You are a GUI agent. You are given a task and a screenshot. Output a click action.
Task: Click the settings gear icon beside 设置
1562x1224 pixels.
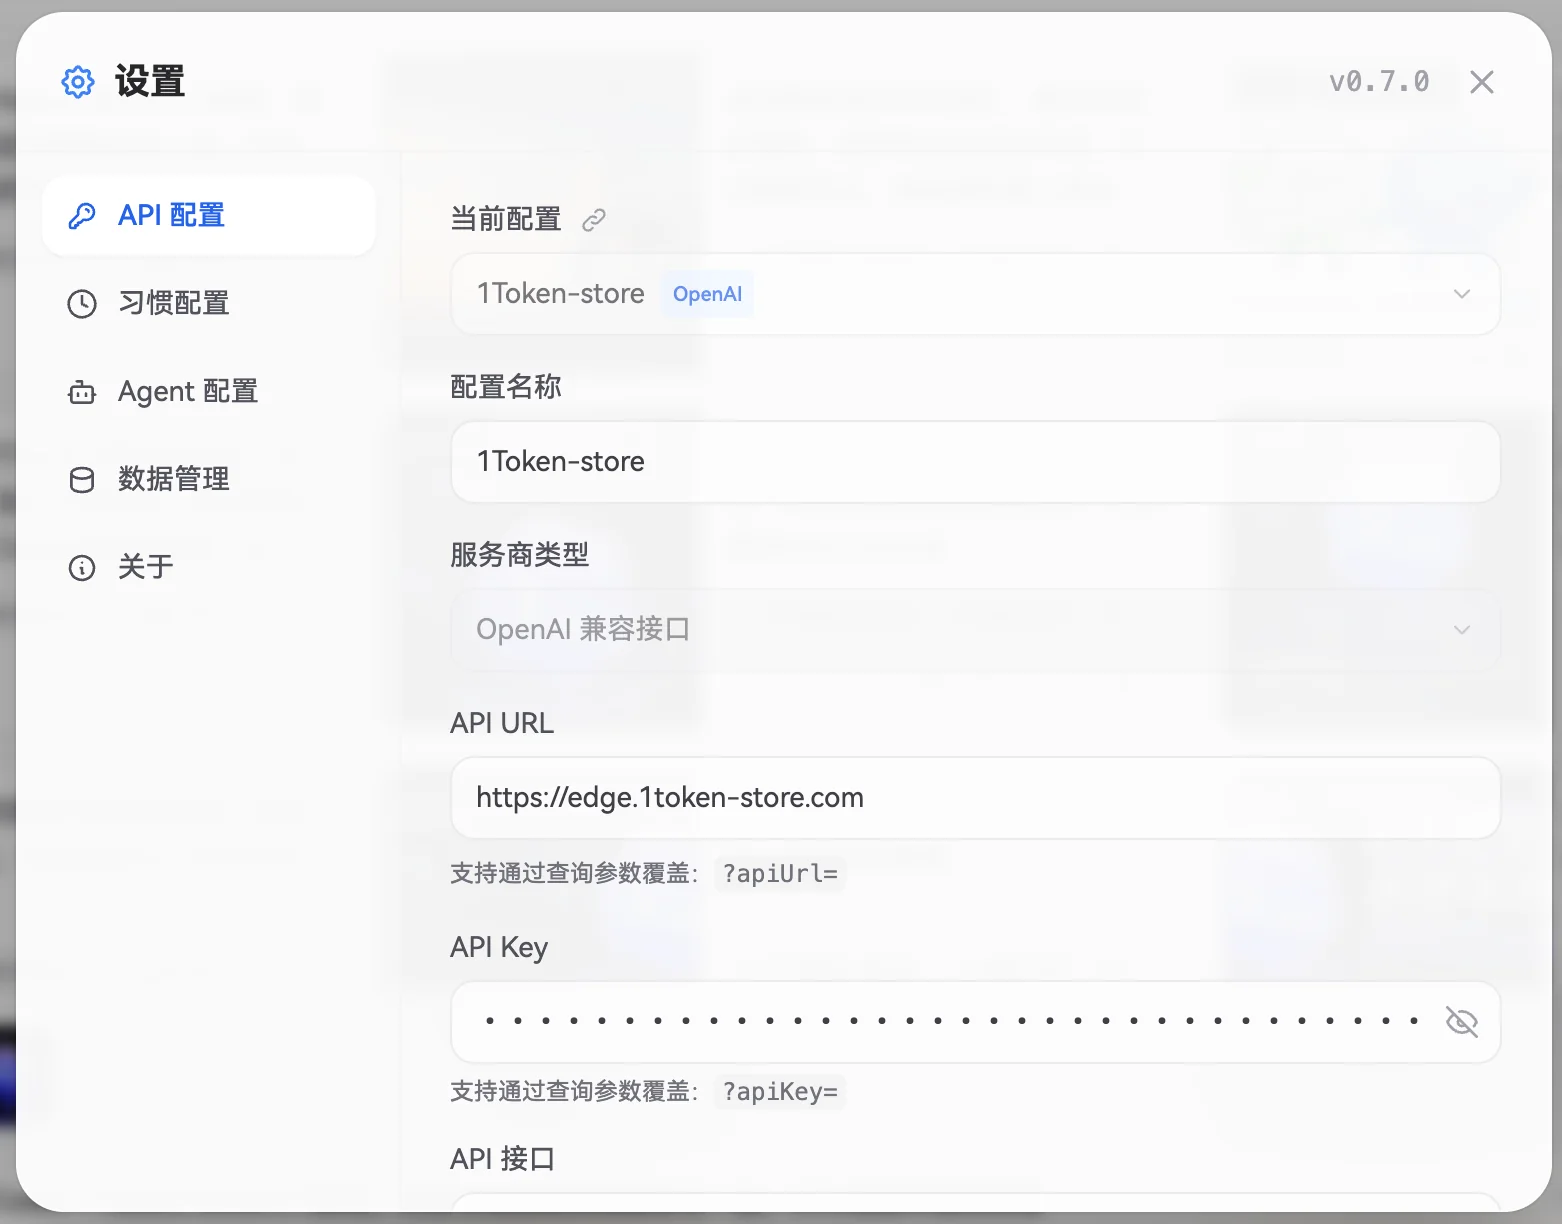pyautogui.click(x=78, y=82)
